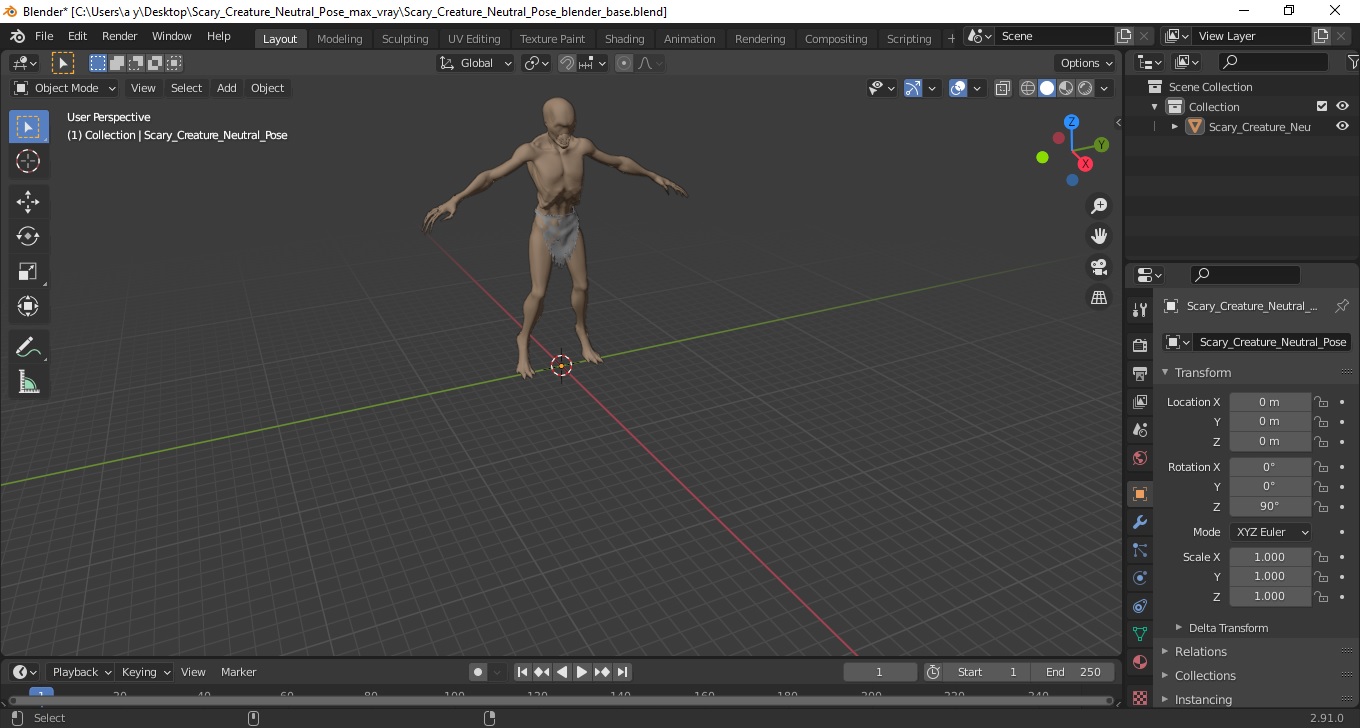Switch to wireframe viewport shading
The width and height of the screenshot is (1360, 728).
click(1028, 88)
